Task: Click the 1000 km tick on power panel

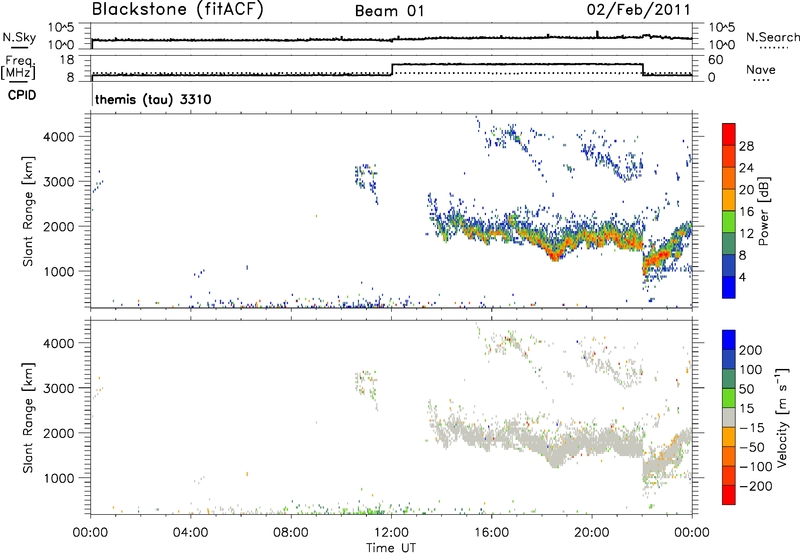Action: [58, 271]
